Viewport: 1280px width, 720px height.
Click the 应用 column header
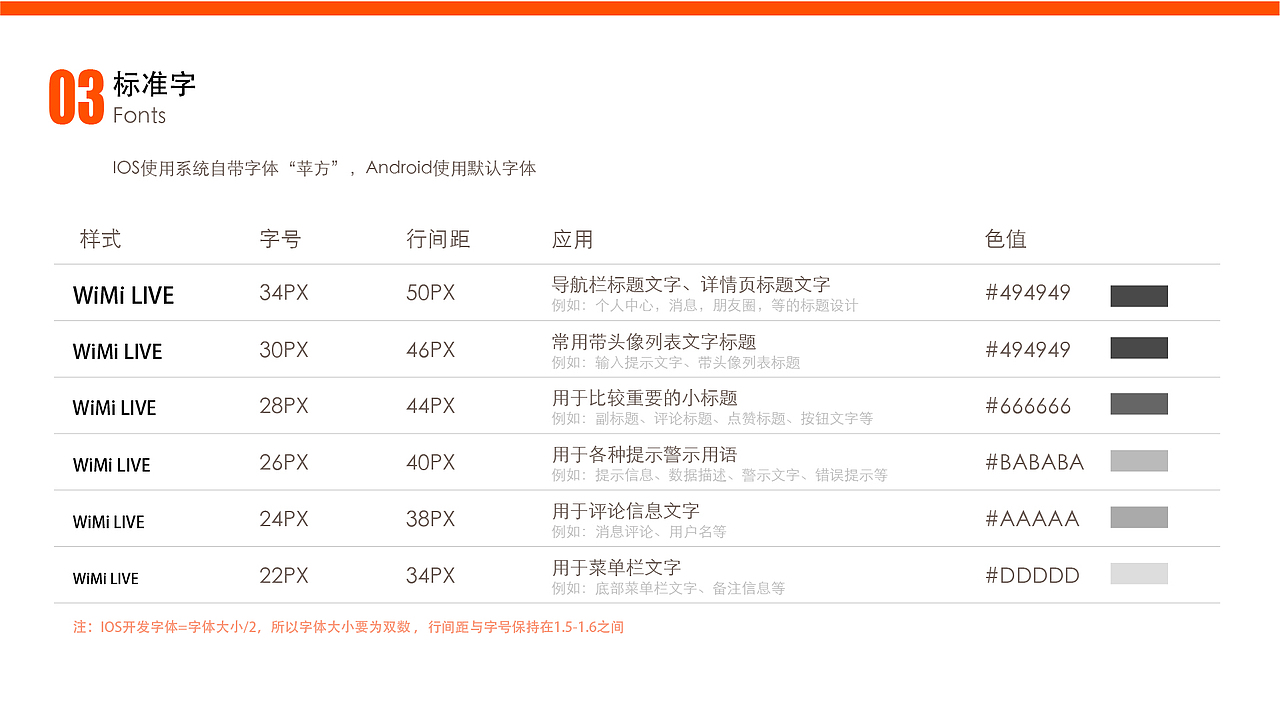572,239
